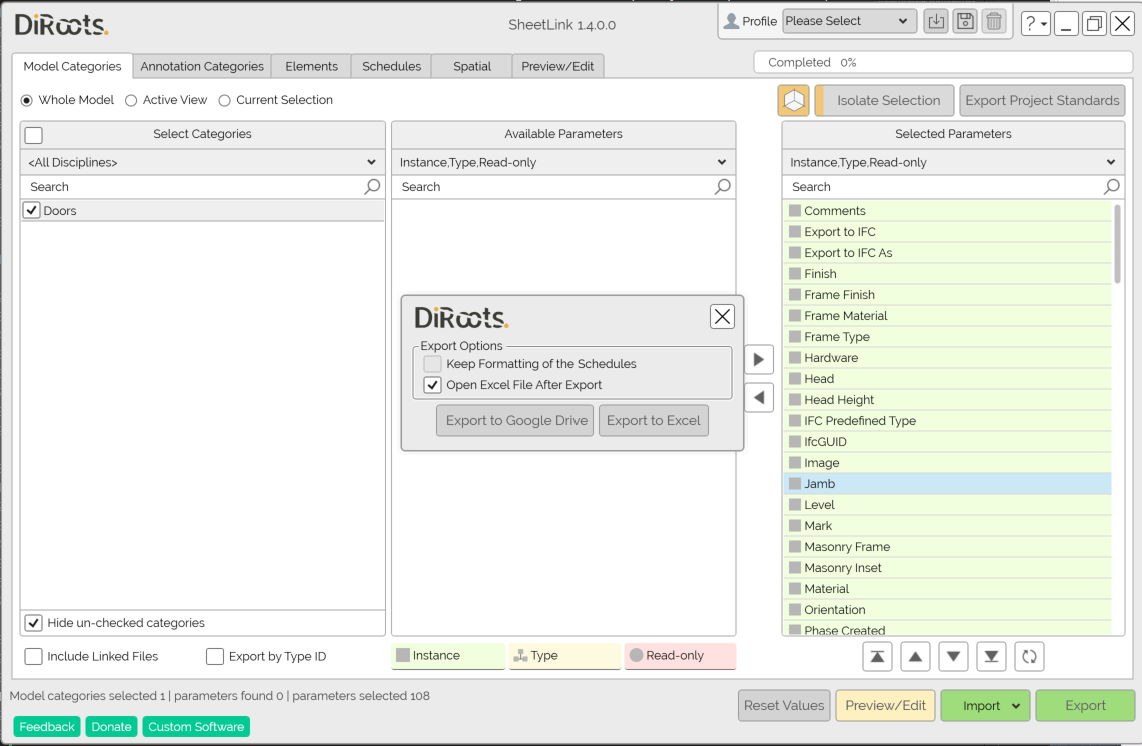This screenshot has width=1142, height=746.
Task: Expand the All Disciplines dropdown
Action: click(202, 162)
